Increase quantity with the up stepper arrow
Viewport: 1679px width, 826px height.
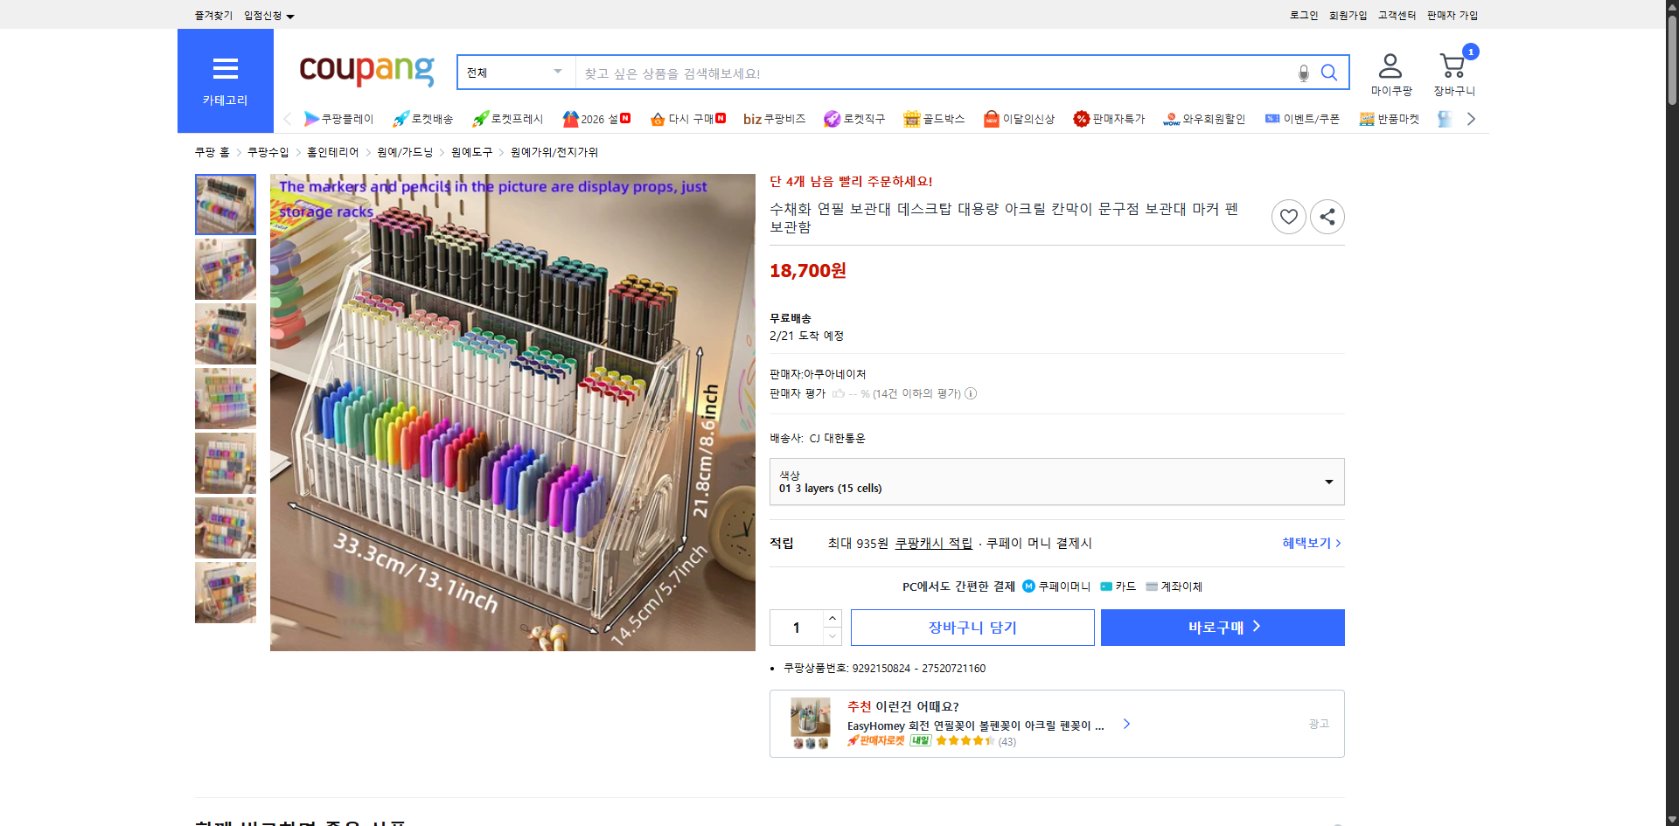(831, 617)
